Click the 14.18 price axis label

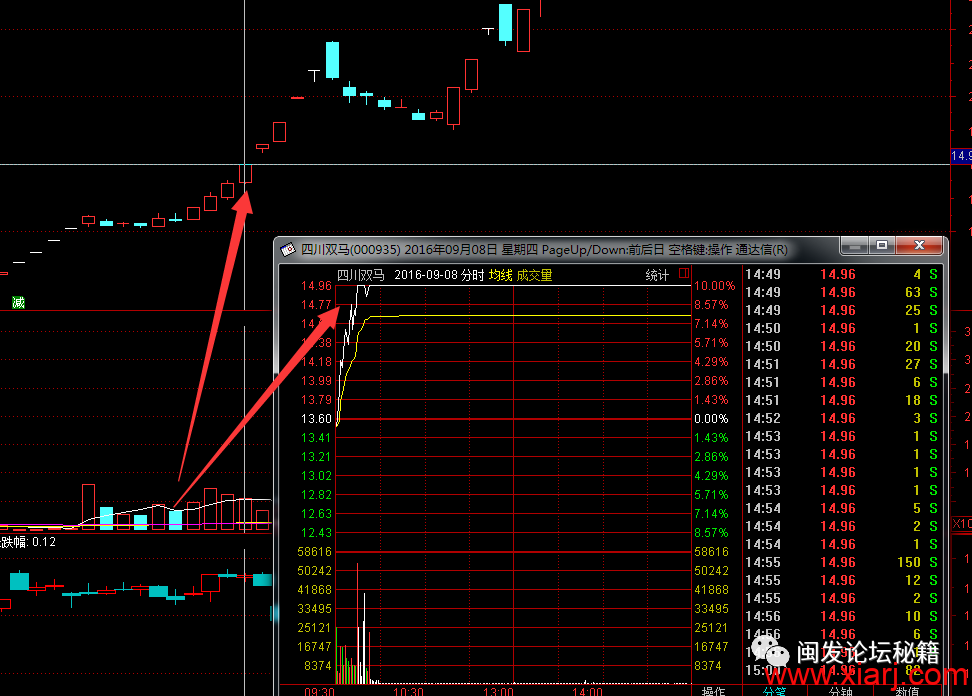tap(316, 362)
